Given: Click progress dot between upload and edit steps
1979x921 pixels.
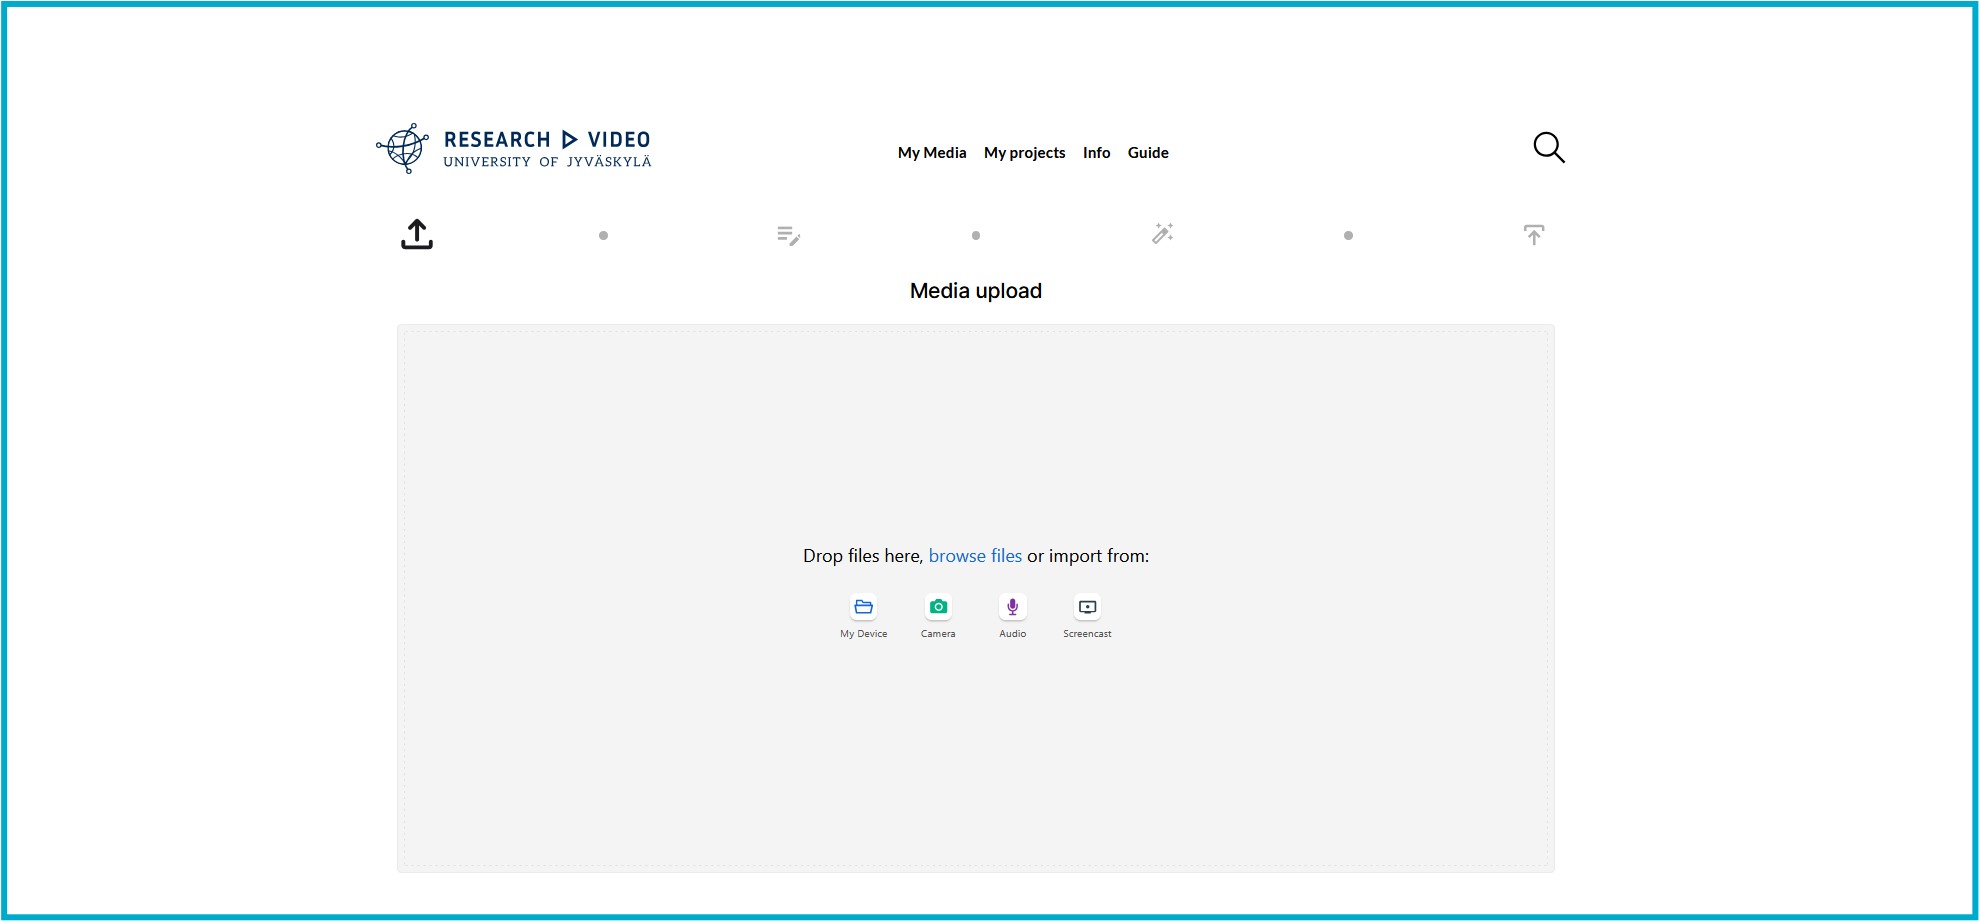Looking at the screenshot, I should coord(603,236).
